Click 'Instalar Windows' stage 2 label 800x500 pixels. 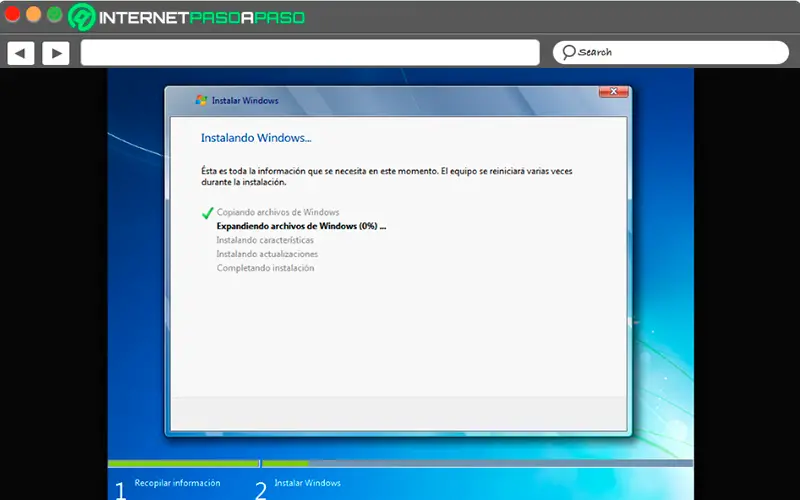coord(307,483)
